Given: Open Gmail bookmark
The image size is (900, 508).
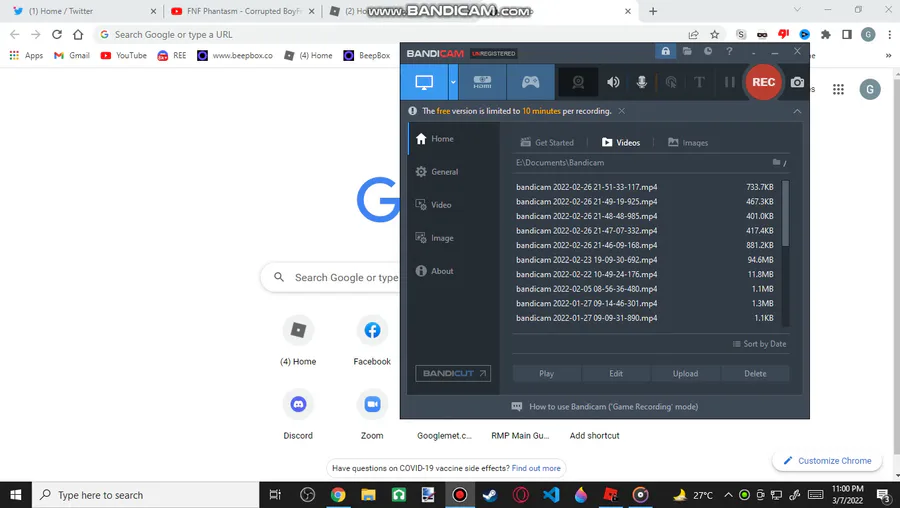Looking at the screenshot, I should coord(72,55).
